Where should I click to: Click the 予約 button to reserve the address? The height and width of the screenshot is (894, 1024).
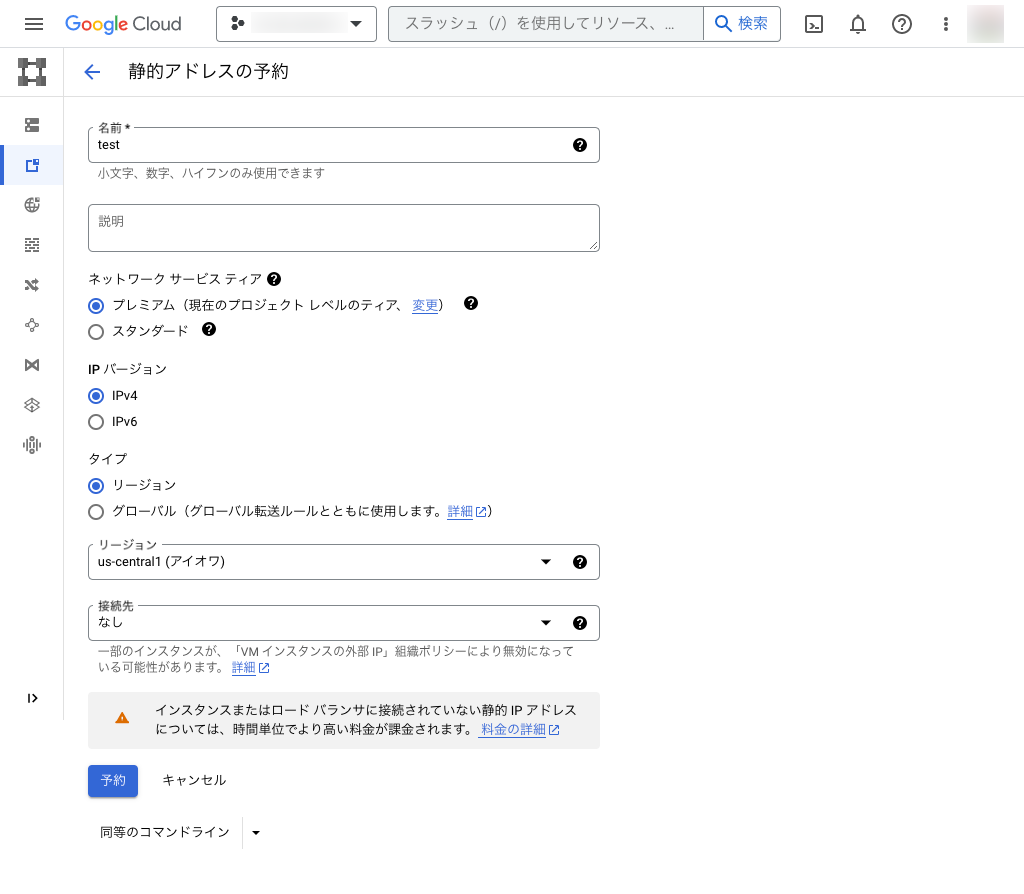(x=113, y=781)
